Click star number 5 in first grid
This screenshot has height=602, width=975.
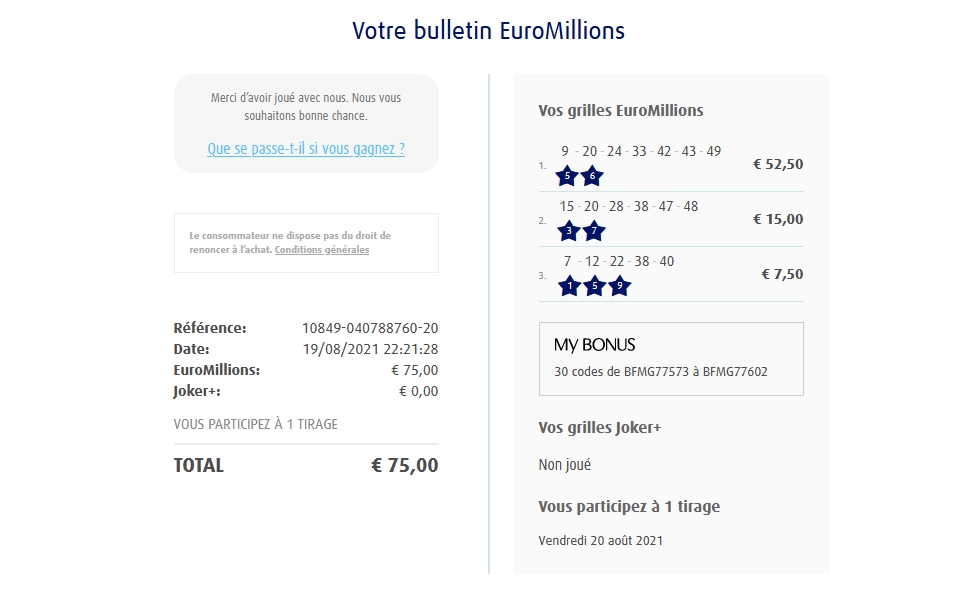coord(568,177)
